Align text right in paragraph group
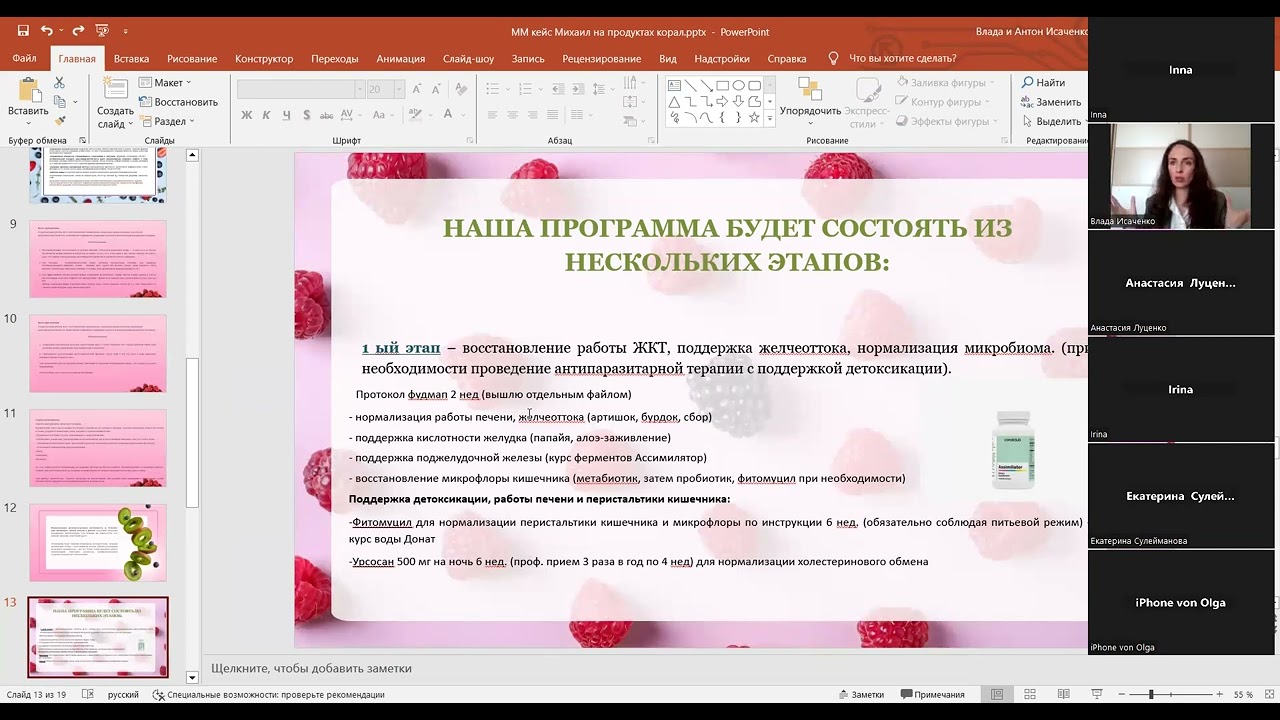This screenshot has width=1280, height=720. pos(532,115)
